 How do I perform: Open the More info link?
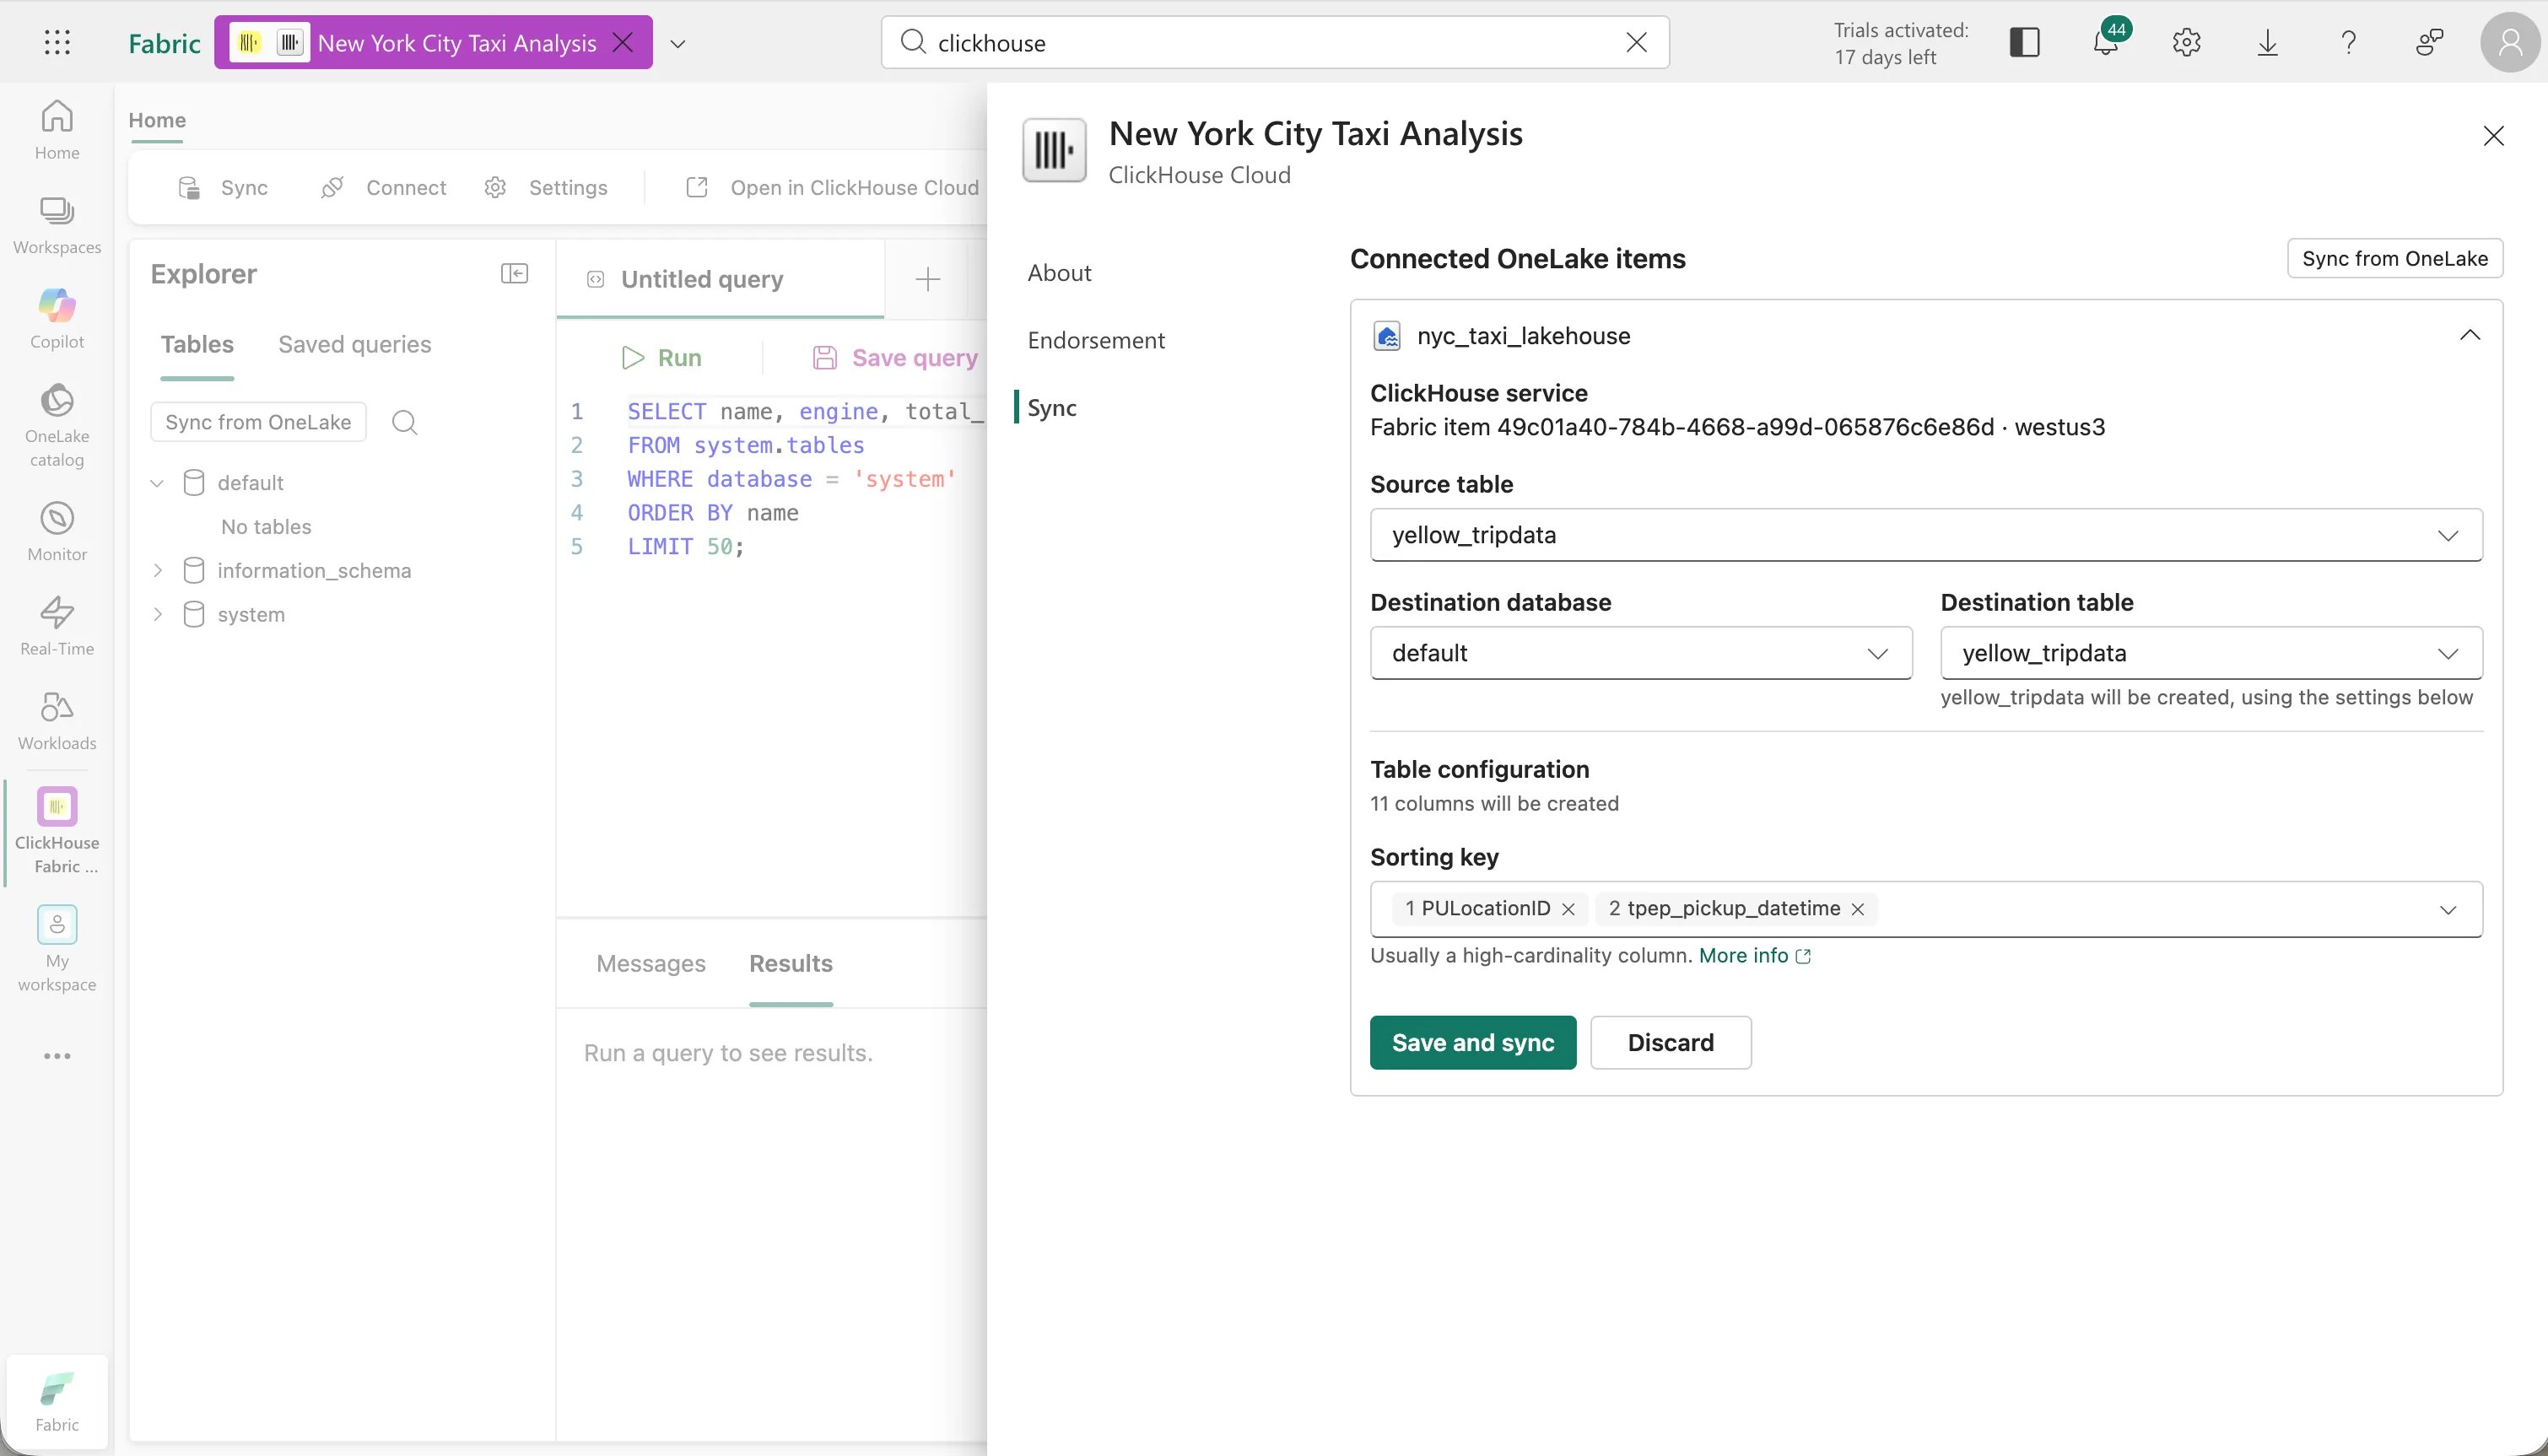coord(1755,955)
